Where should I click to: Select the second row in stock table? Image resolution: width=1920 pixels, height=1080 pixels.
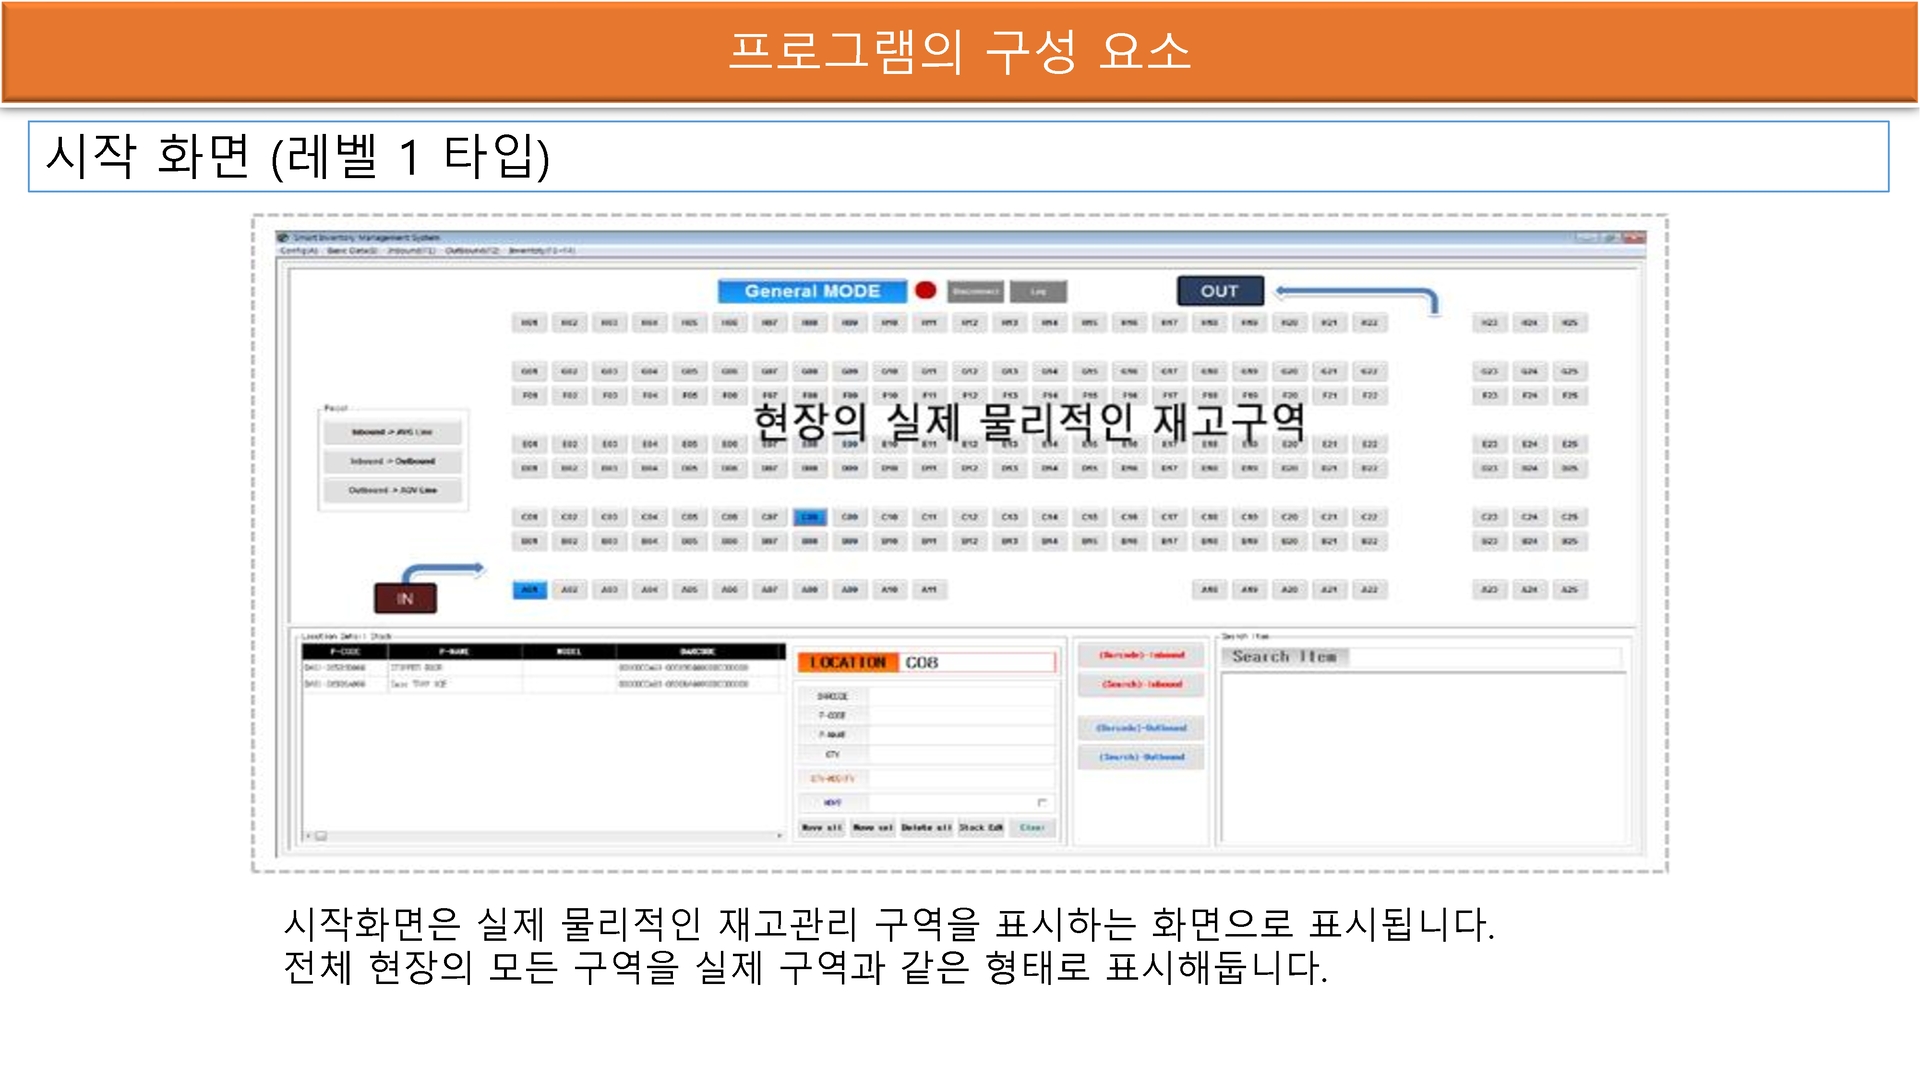click(543, 684)
